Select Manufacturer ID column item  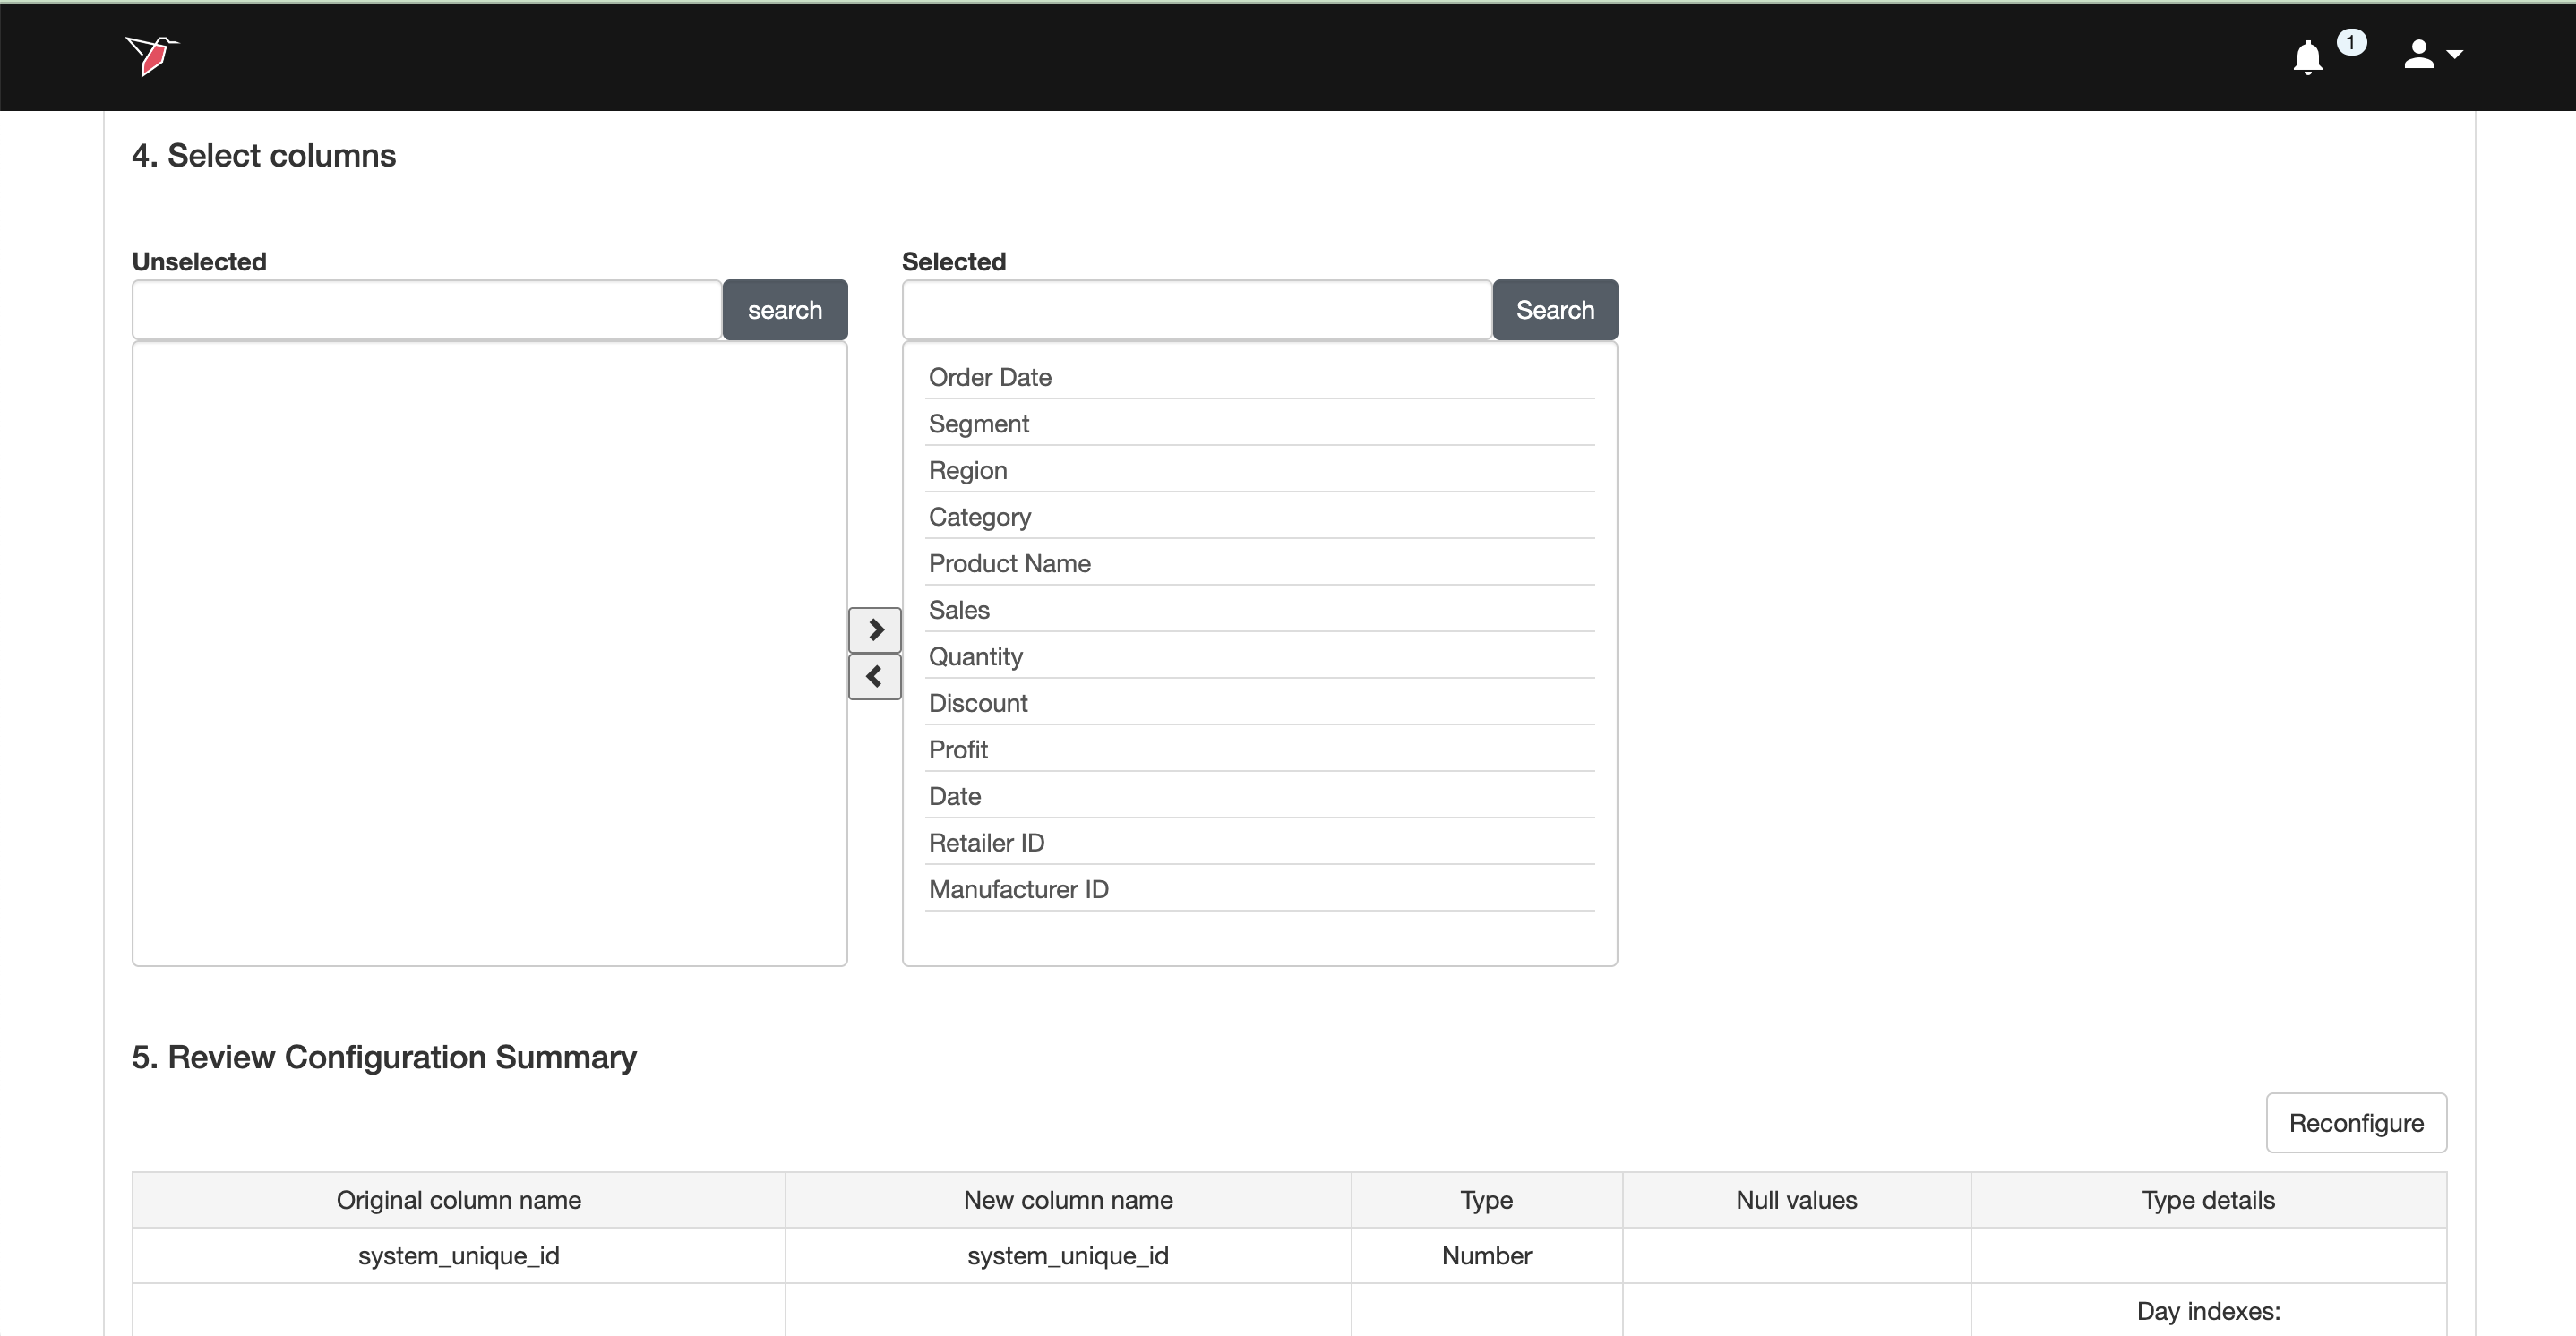coord(1018,889)
